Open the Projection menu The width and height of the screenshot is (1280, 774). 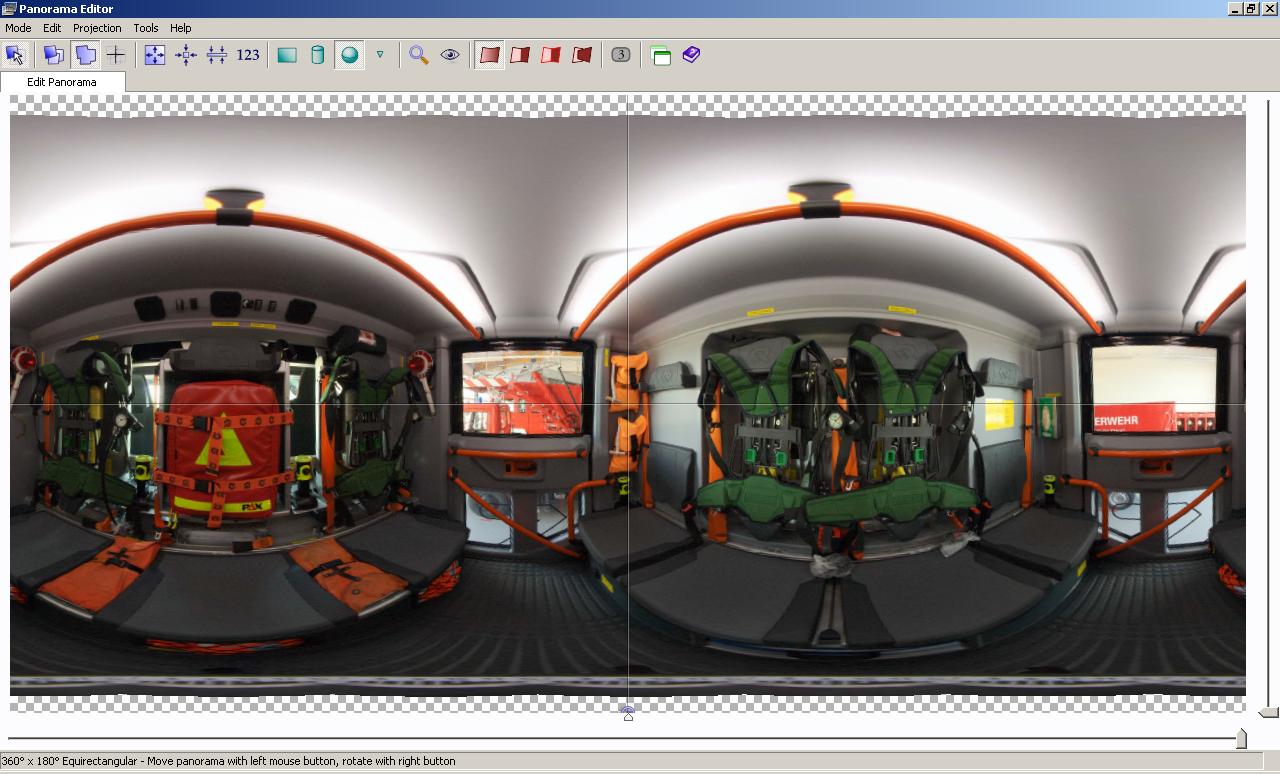(x=97, y=28)
